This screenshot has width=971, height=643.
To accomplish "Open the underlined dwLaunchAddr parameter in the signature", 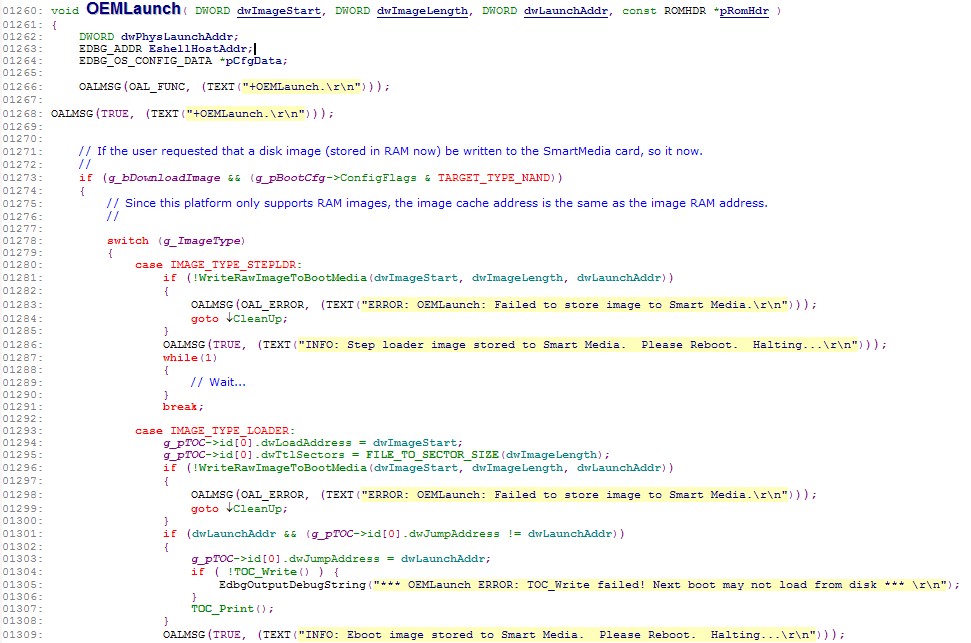I will click(565, 11).
